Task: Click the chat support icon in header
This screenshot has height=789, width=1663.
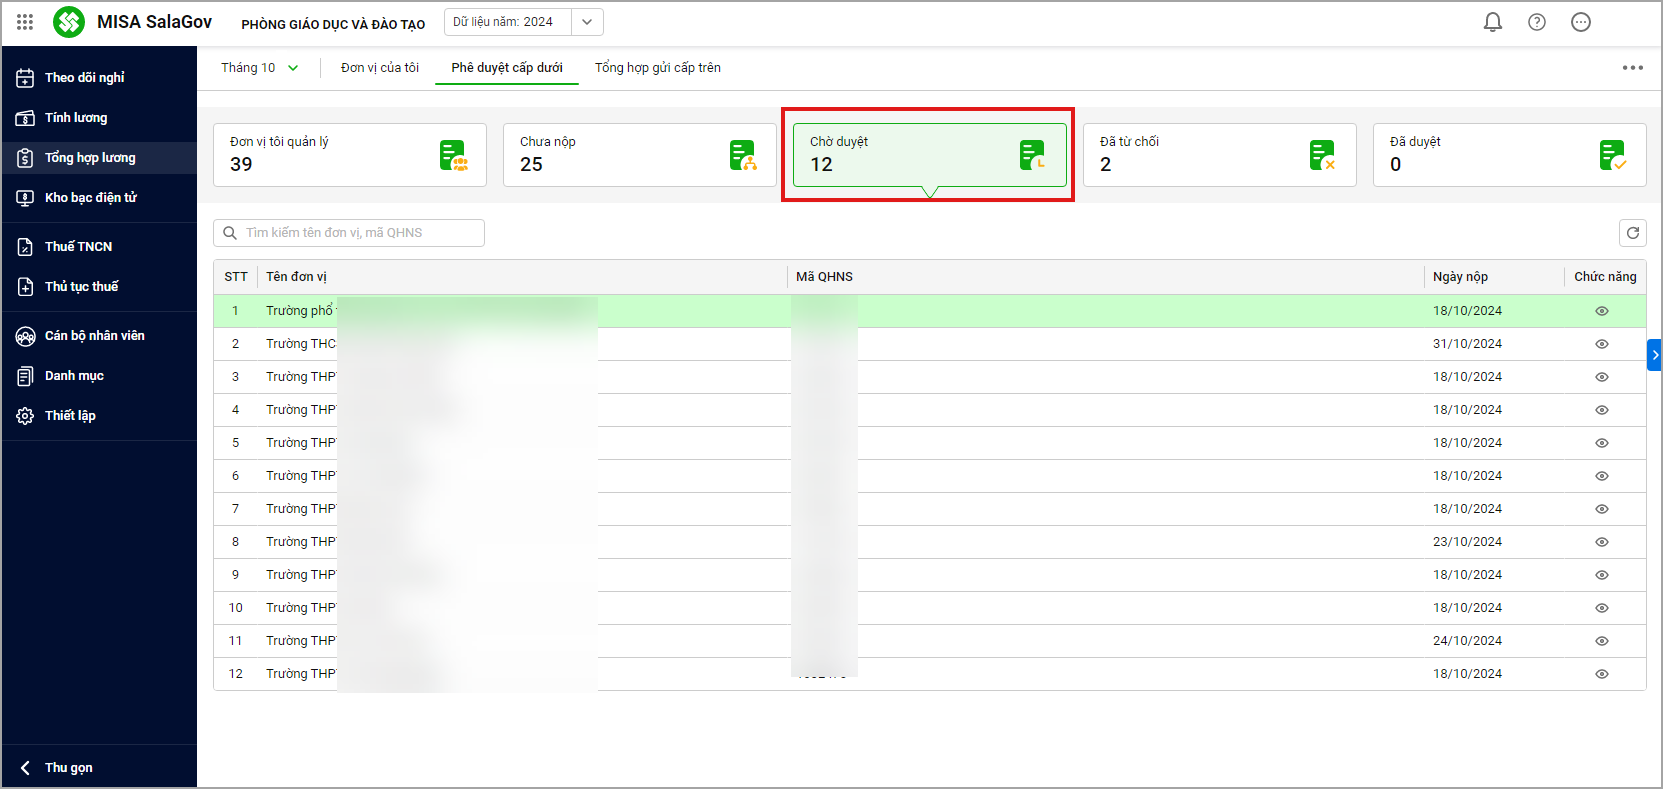Action: click(1580, 22)
